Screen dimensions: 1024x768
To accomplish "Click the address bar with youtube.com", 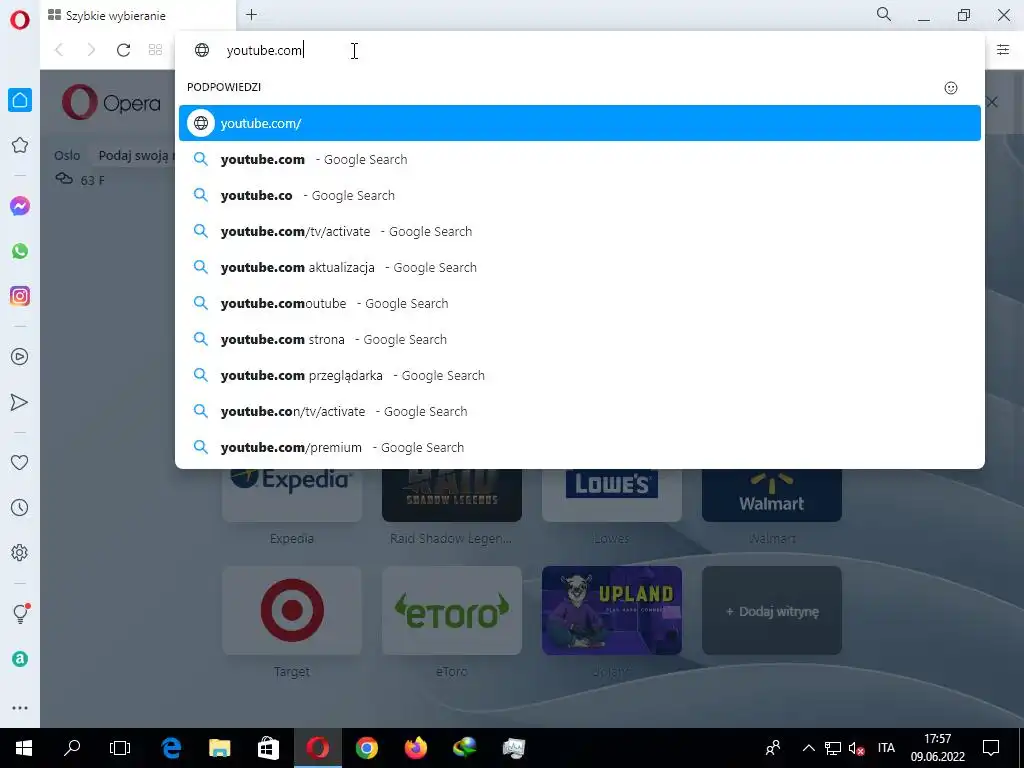I will click(x=580, y=50).
